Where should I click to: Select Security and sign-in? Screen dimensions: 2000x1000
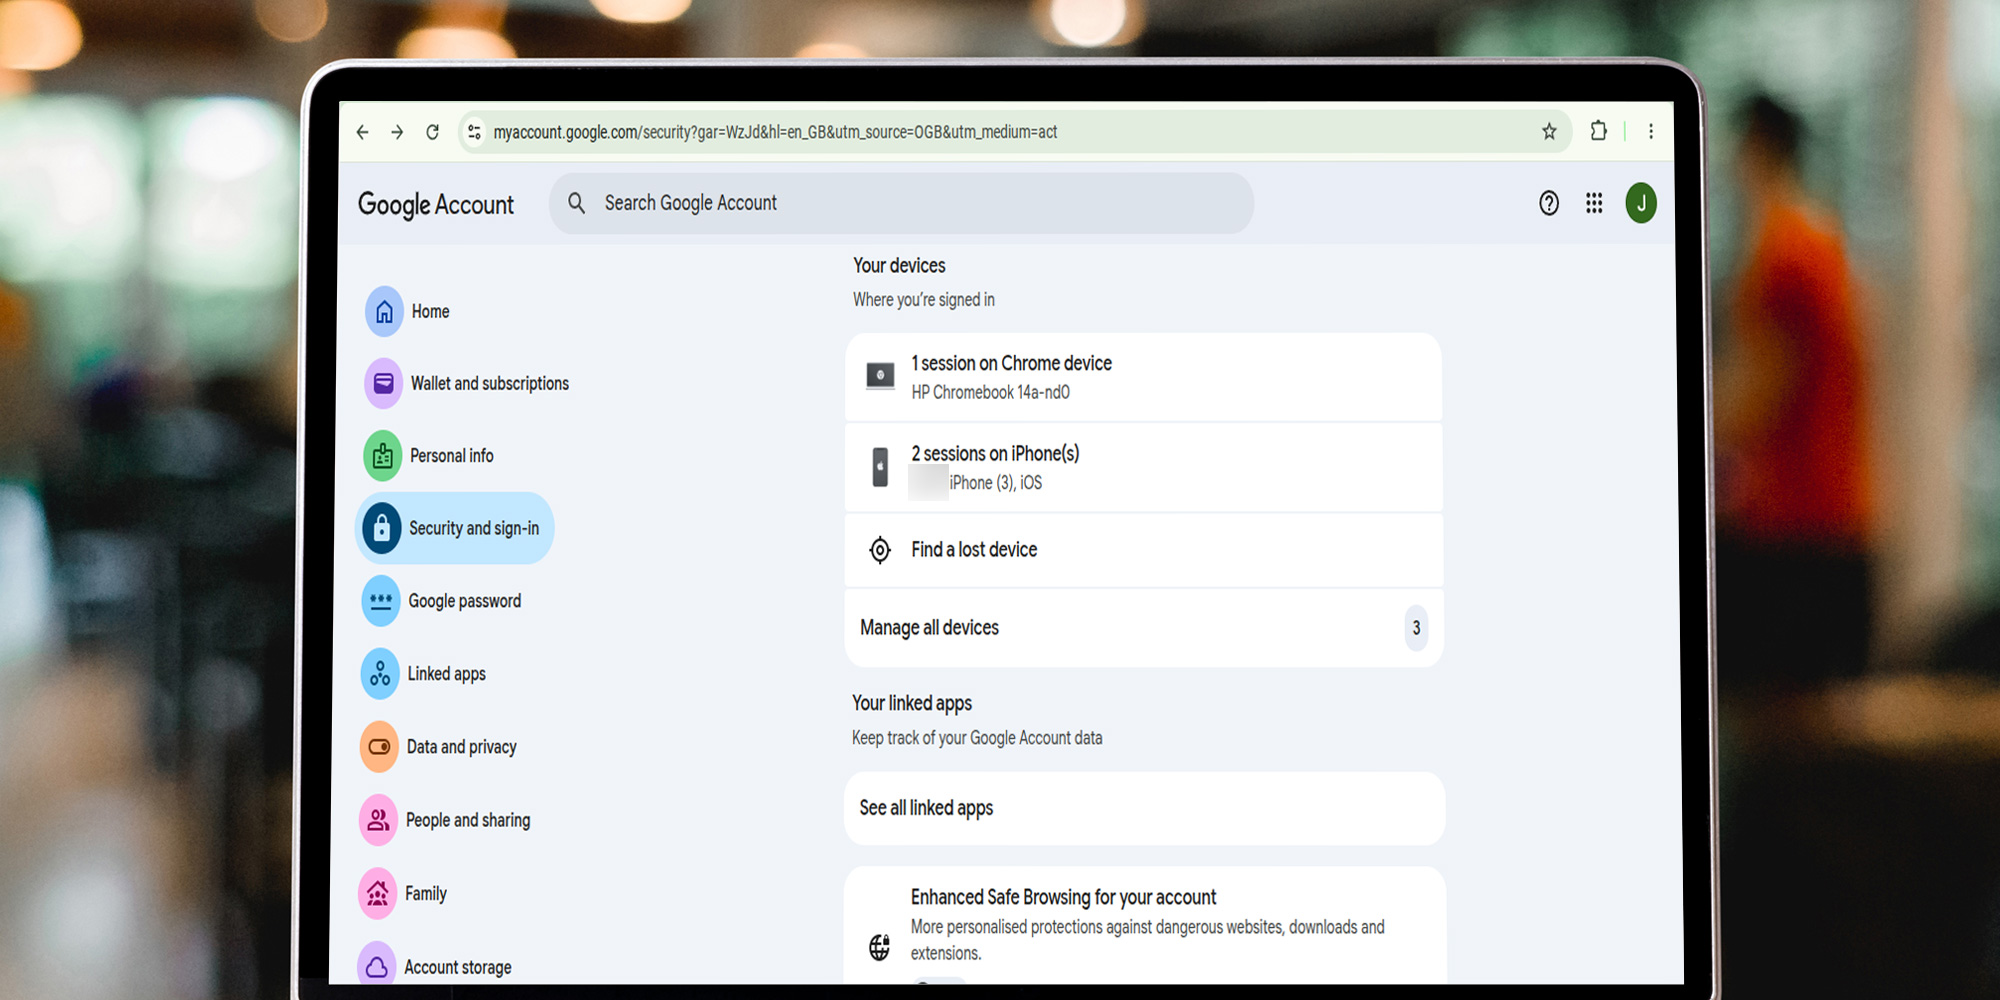coord(455,528)
